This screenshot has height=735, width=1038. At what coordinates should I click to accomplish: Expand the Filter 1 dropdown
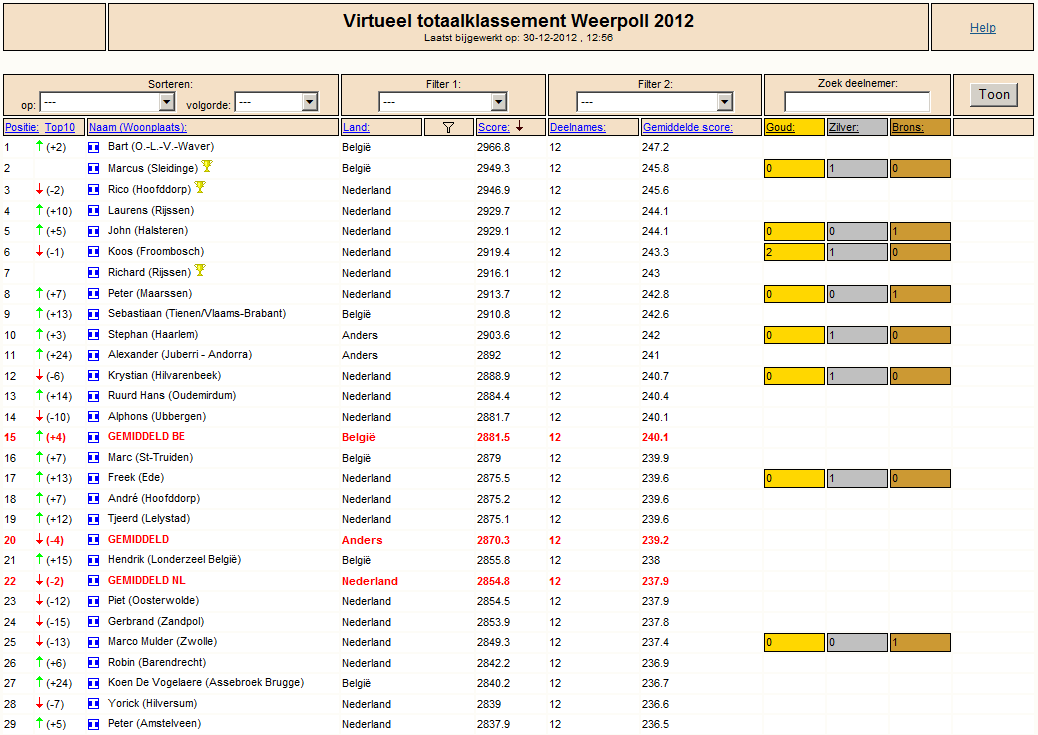pos(443,102)
